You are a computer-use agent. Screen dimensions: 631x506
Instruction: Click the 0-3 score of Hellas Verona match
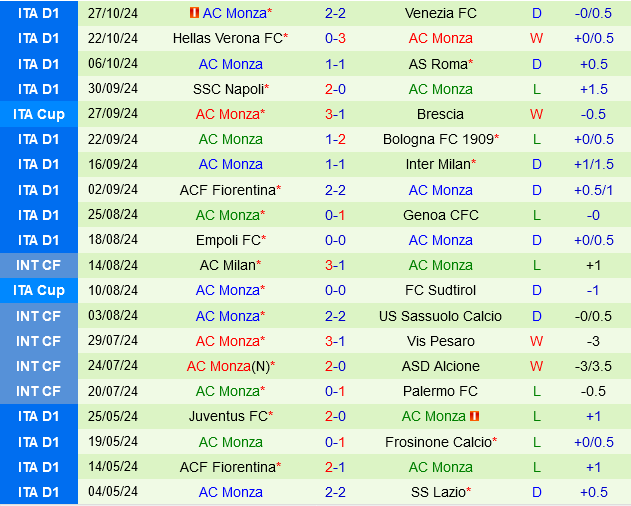[x=335, y=38]
